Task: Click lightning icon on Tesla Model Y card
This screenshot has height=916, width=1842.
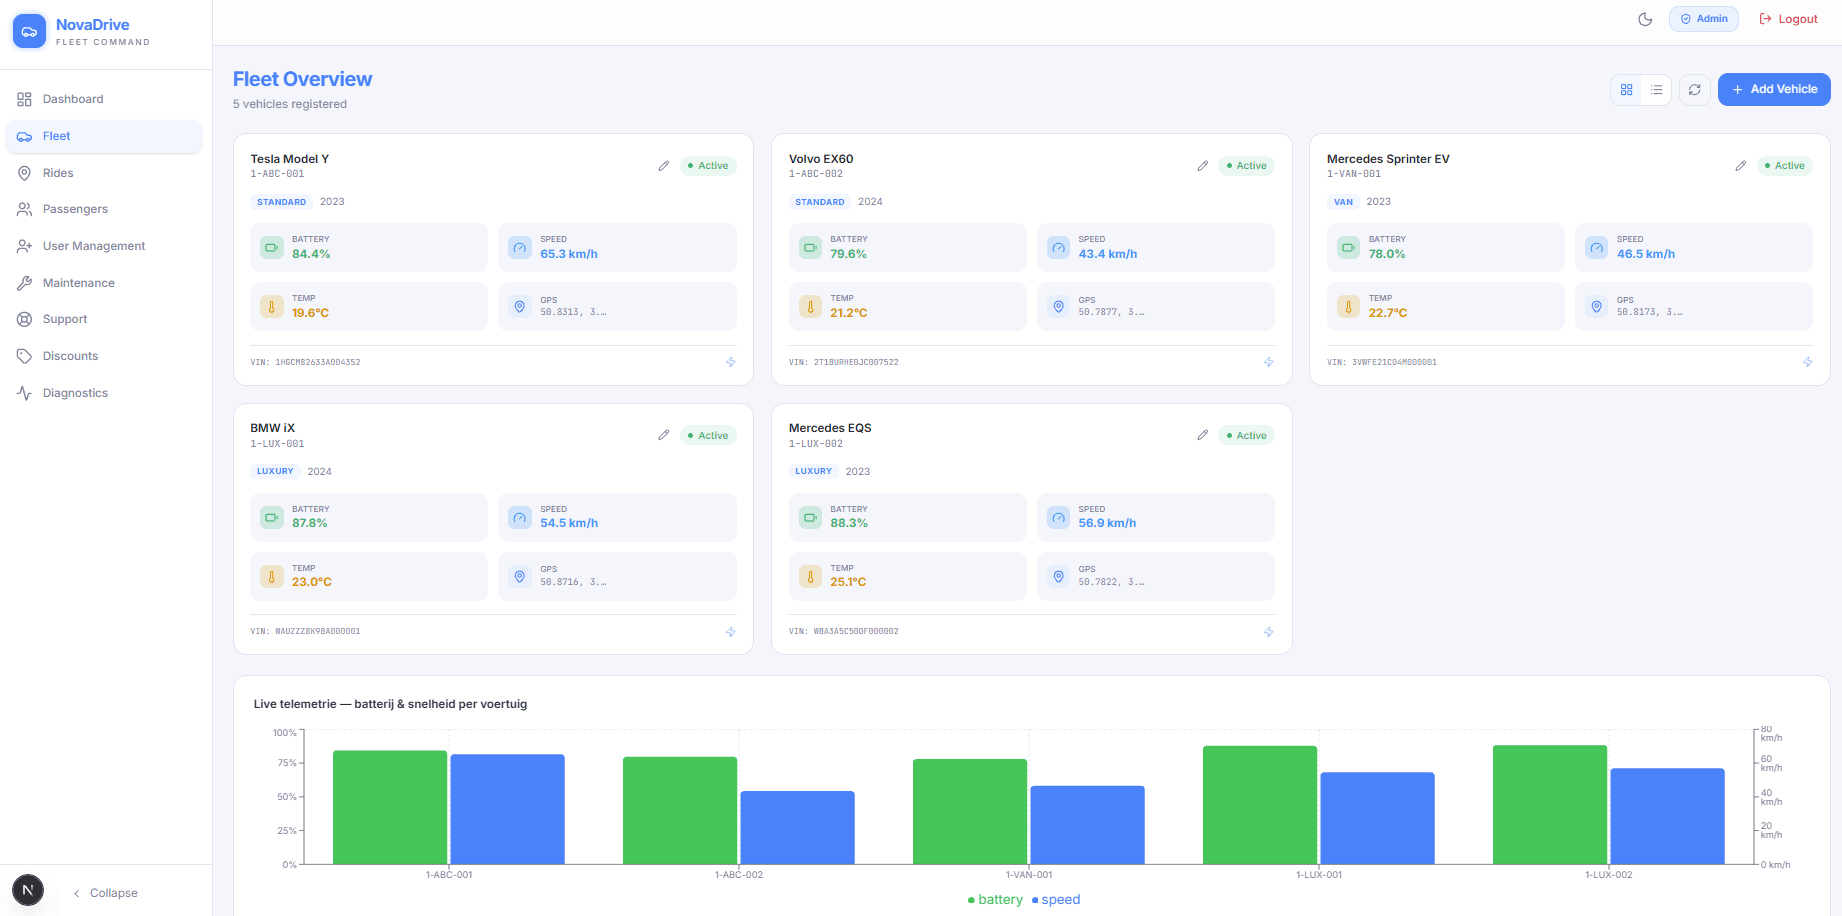Action: coord(731,362)
